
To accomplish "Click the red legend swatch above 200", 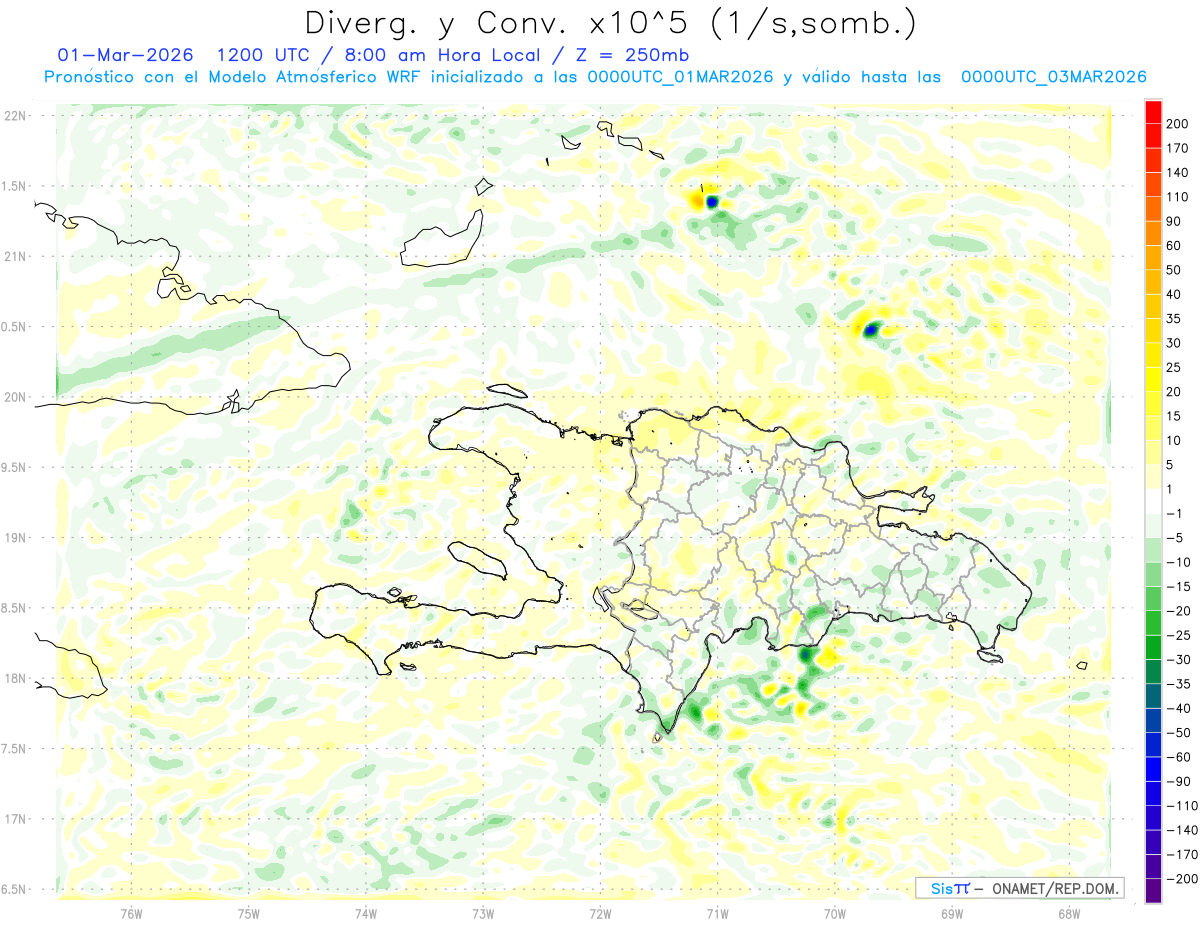I will (1153, 111).
